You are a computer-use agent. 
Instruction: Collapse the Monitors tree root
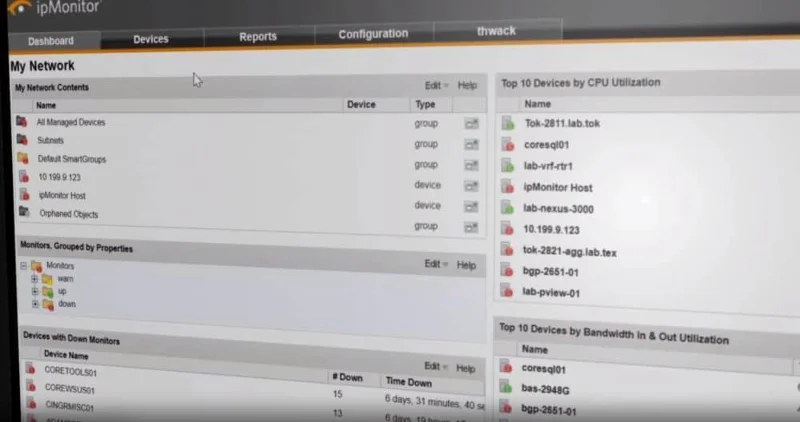coord(23,266)
